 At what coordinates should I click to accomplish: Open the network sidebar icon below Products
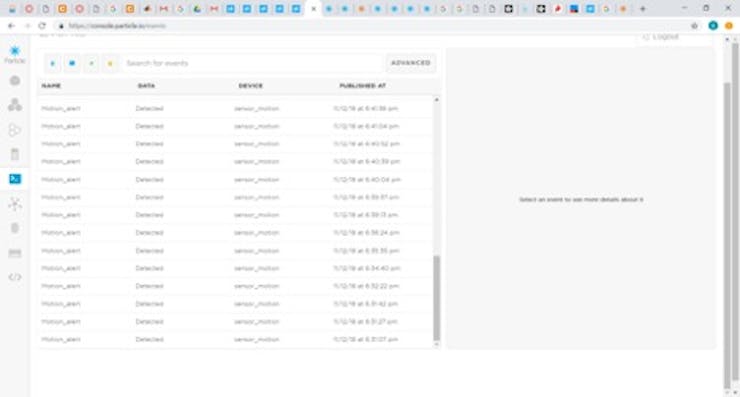click(15, 130)
